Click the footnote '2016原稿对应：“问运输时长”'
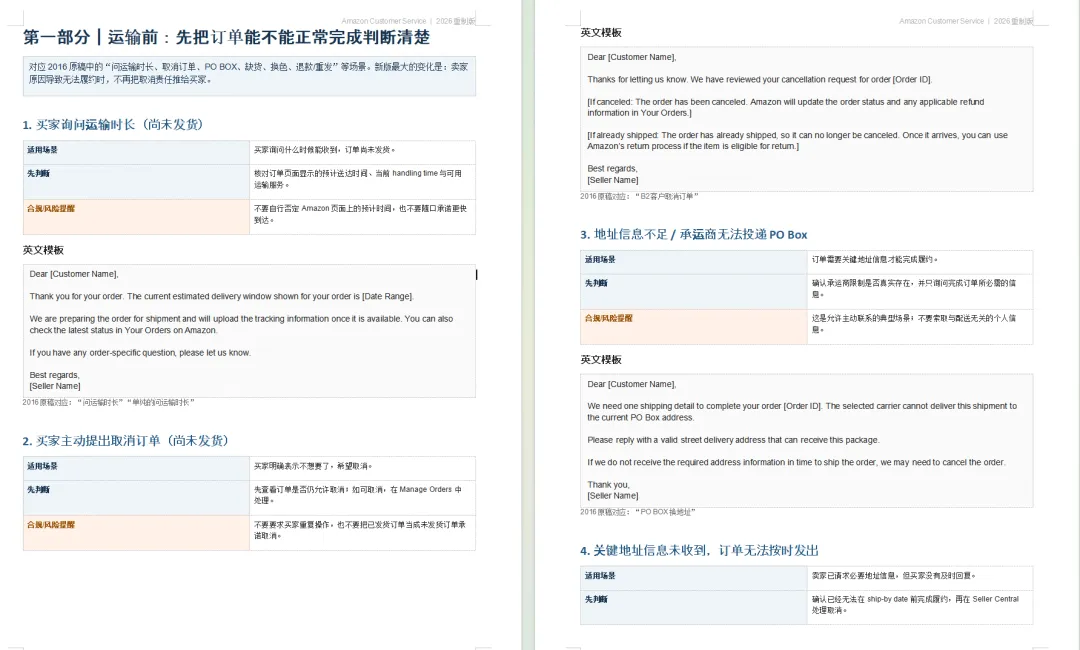This screenshot has width=1080, height=650. pyautogui.click(x=108, y=402)
